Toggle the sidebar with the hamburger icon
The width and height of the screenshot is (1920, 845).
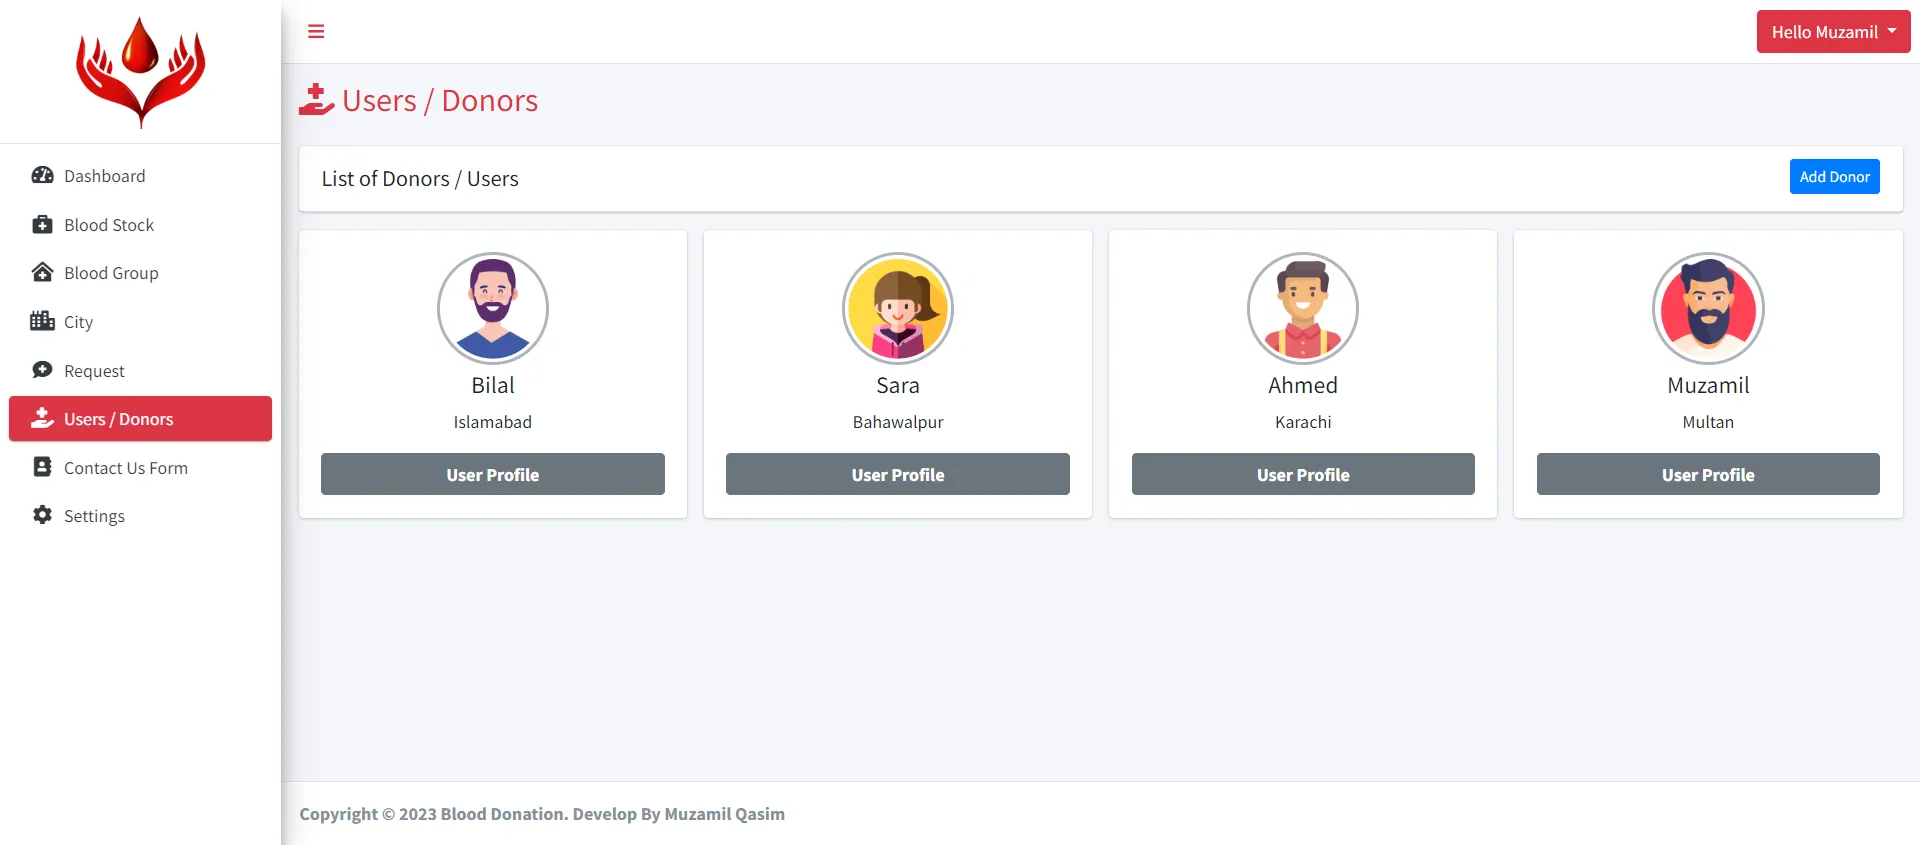coord(316,32)
